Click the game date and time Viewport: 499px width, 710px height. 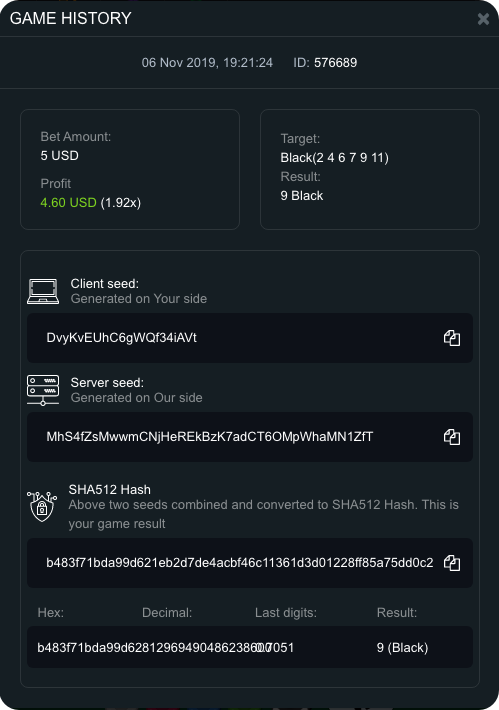point(207,62)
